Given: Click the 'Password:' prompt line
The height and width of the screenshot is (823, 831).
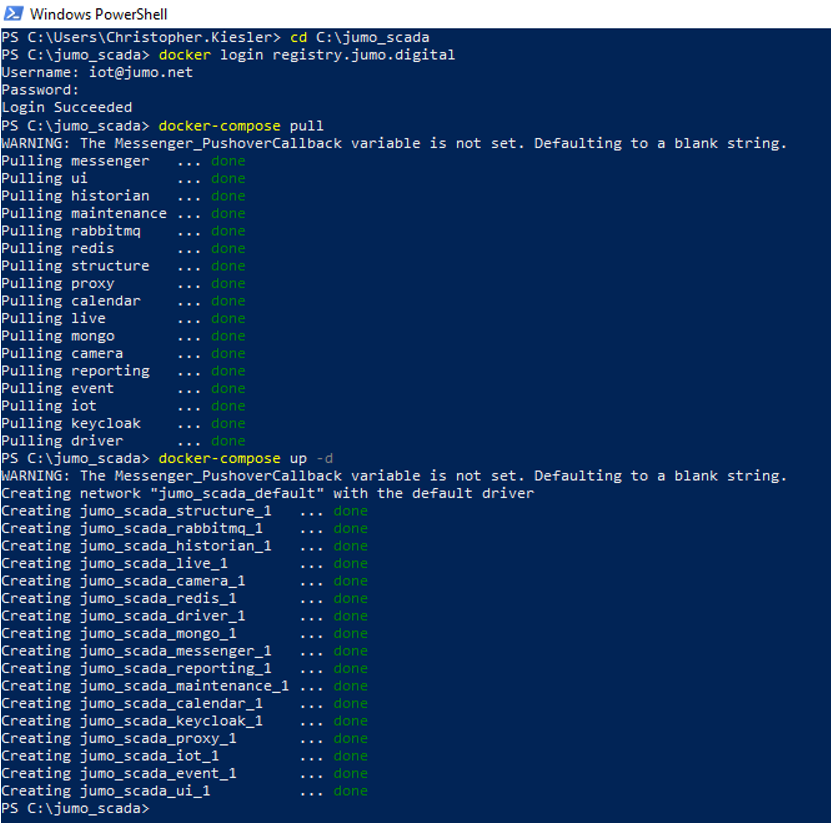Looking at the screenshot, I should coord(40,90).
